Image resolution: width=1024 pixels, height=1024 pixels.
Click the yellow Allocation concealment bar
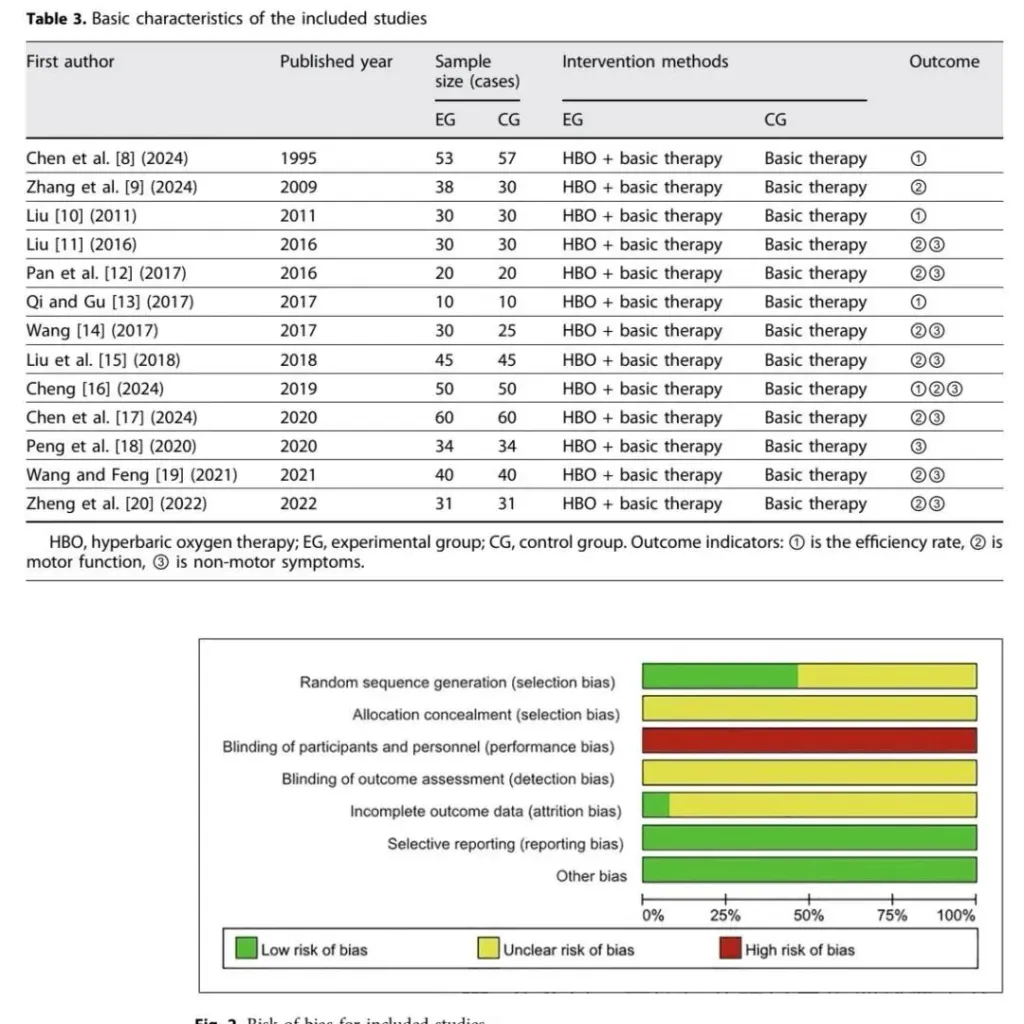tap(808, 709)
